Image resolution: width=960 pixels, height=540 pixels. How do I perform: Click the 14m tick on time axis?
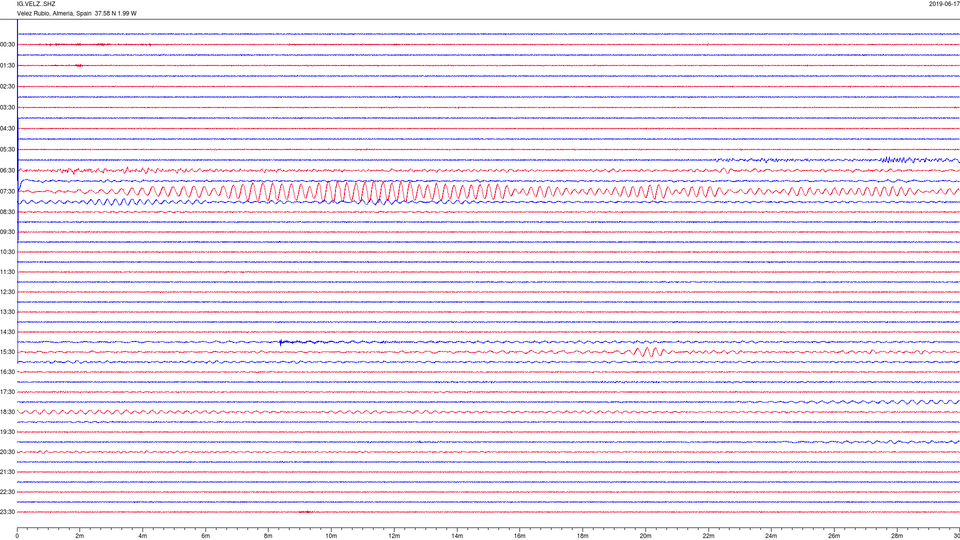pos(457,536)
